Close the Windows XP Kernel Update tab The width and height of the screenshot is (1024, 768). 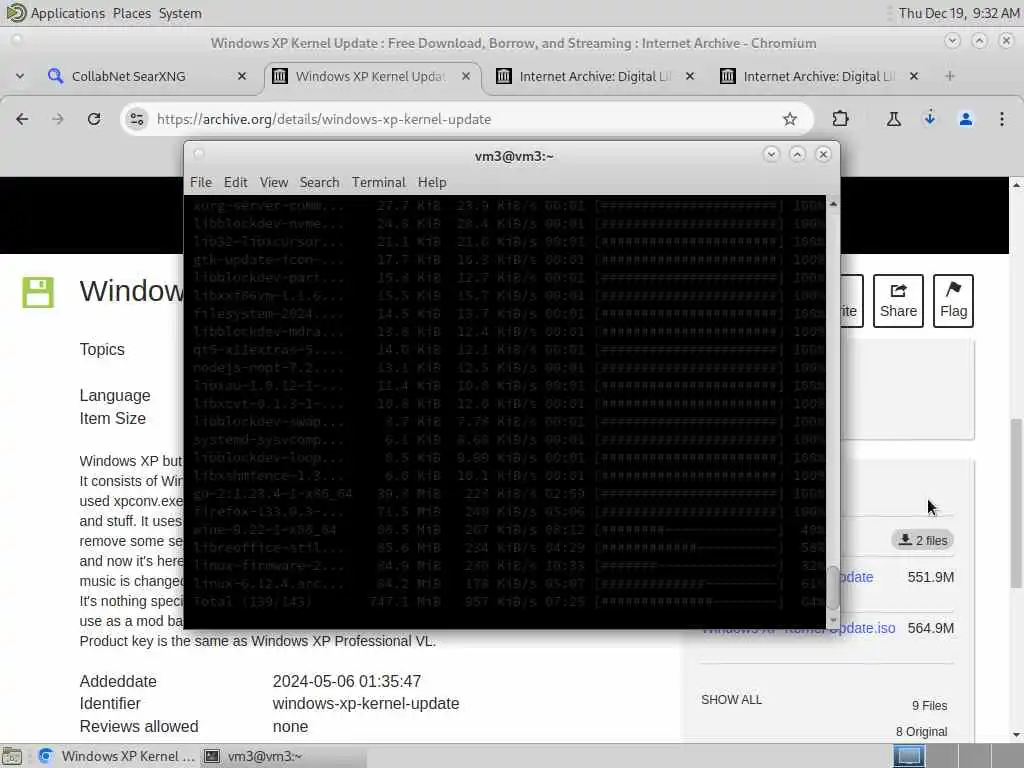coord(466,76)
